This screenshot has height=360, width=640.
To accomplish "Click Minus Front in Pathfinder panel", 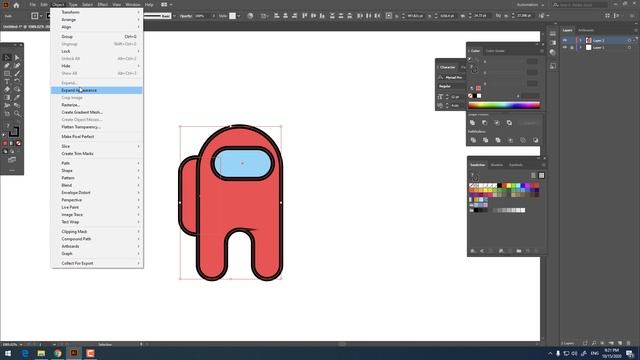I will point(484,122).
